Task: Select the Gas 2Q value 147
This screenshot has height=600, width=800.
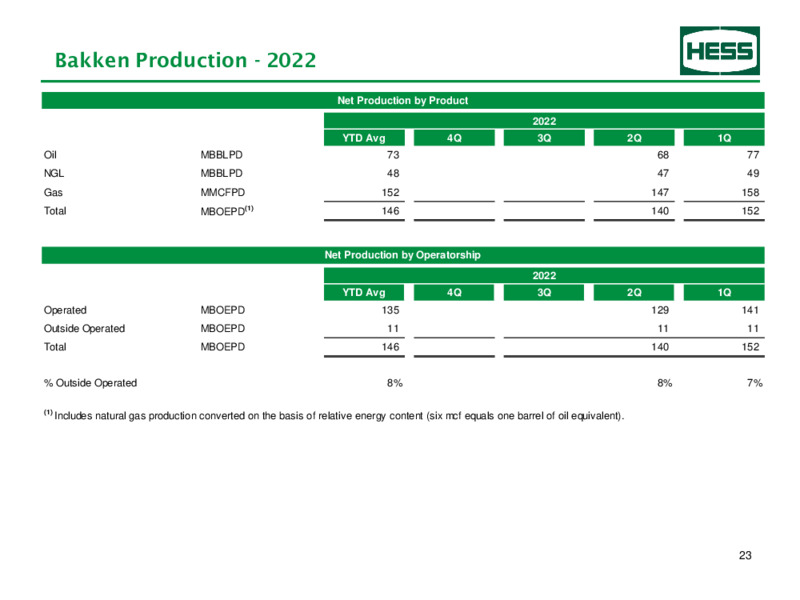Action: tap(660, 192)
